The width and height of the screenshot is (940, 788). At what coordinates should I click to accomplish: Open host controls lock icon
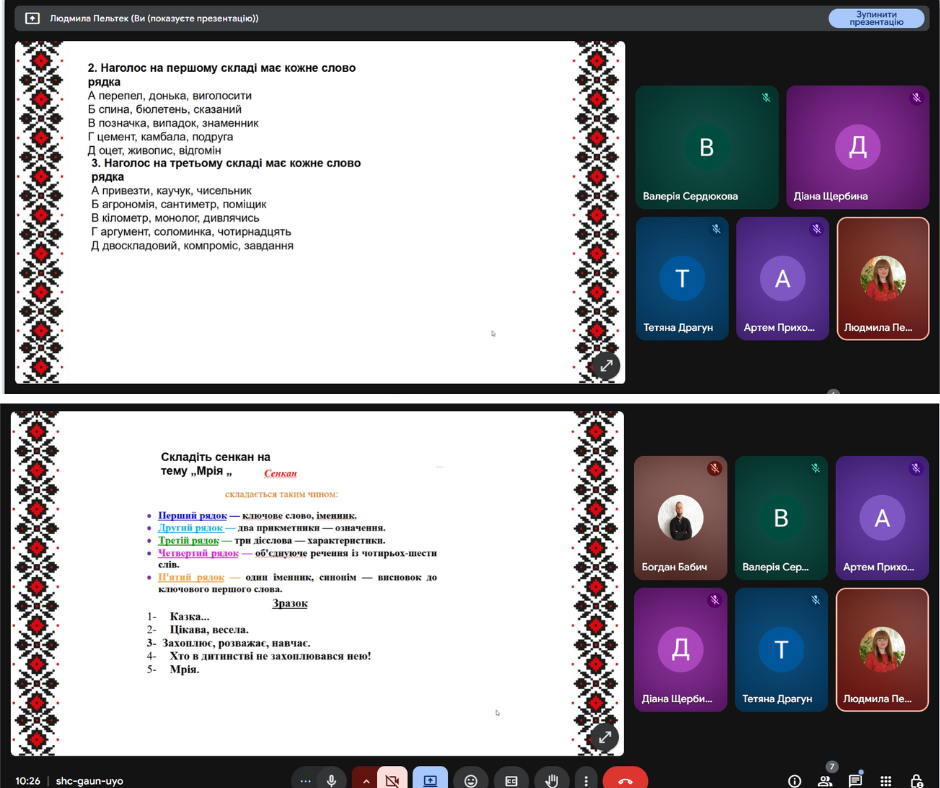pos(917,781)
